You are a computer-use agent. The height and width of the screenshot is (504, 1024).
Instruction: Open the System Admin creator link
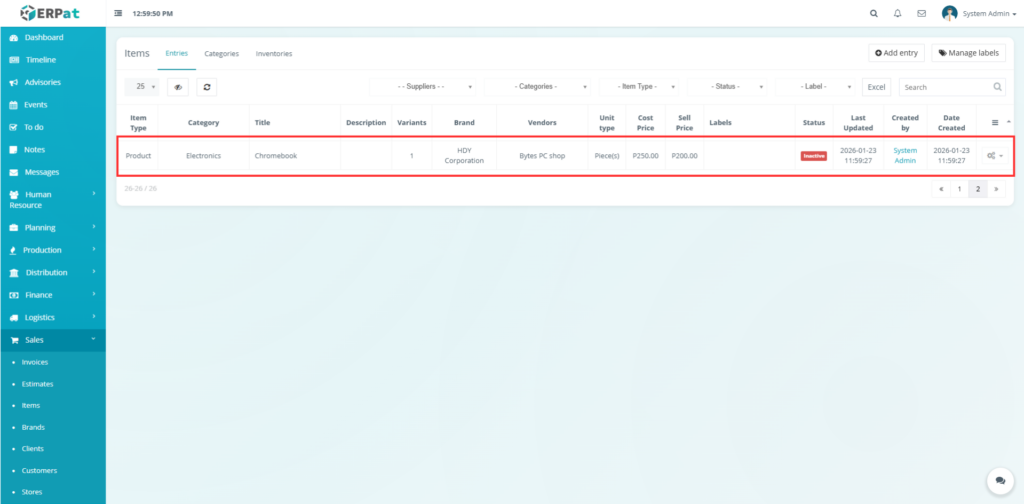coord(904,155)
